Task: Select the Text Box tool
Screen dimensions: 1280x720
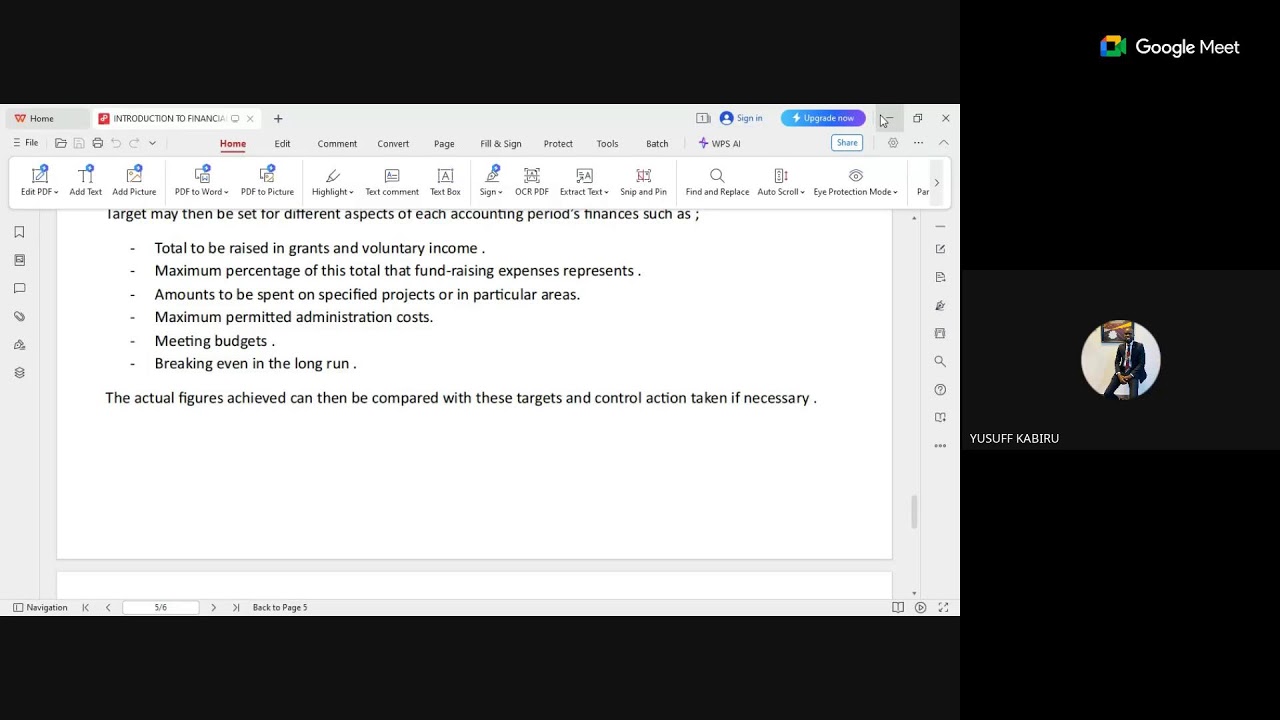Action: pyautogui.click(x=445, y=181)
